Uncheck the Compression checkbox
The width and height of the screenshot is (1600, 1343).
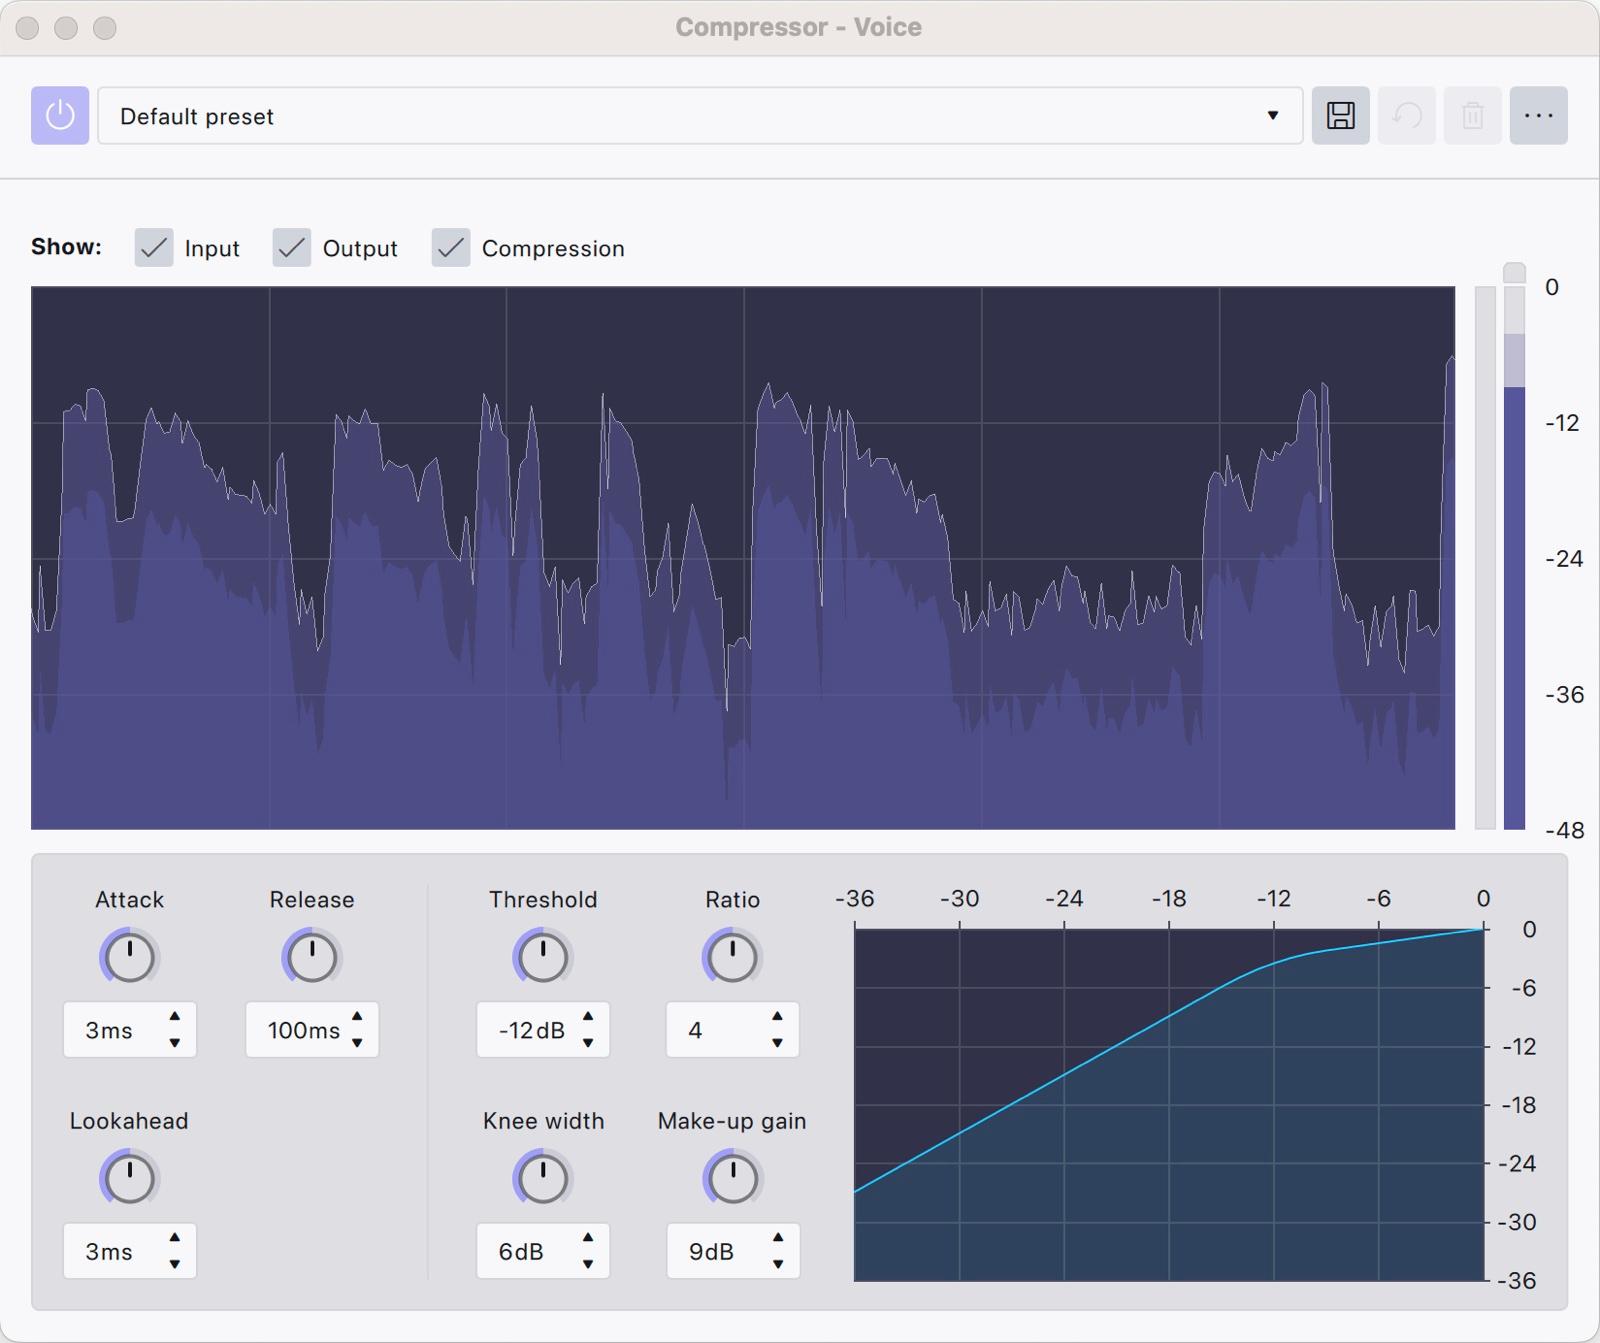451,248
